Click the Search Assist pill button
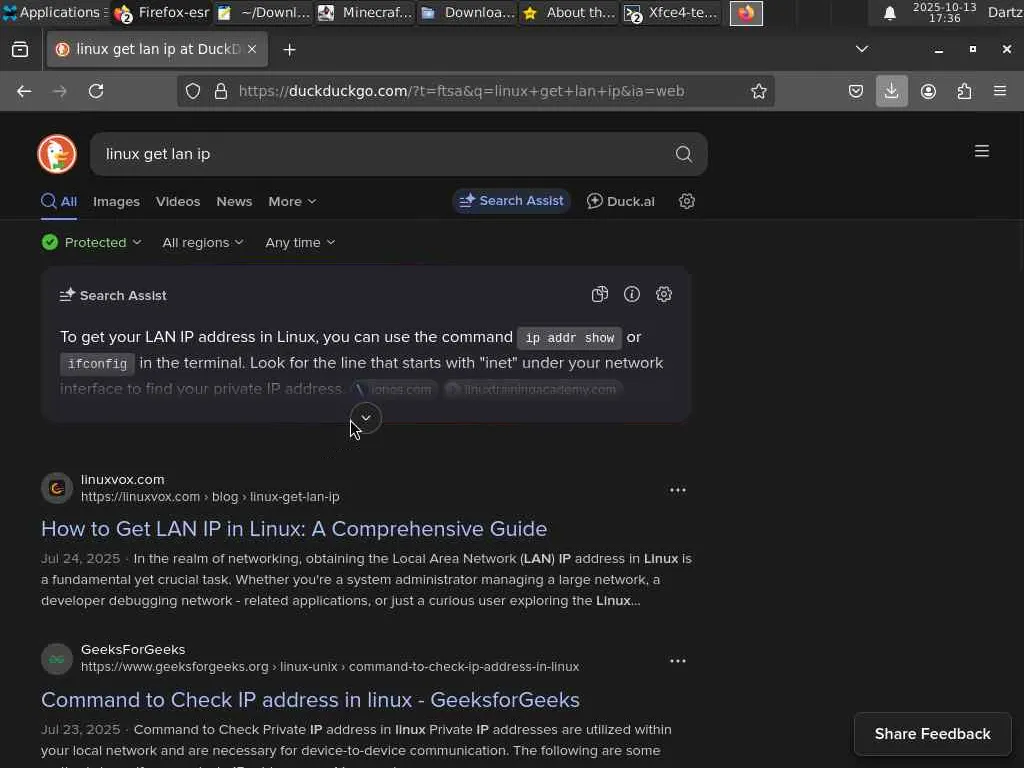The width and height of the screenshot is (1024, 768). coord(511,201)
